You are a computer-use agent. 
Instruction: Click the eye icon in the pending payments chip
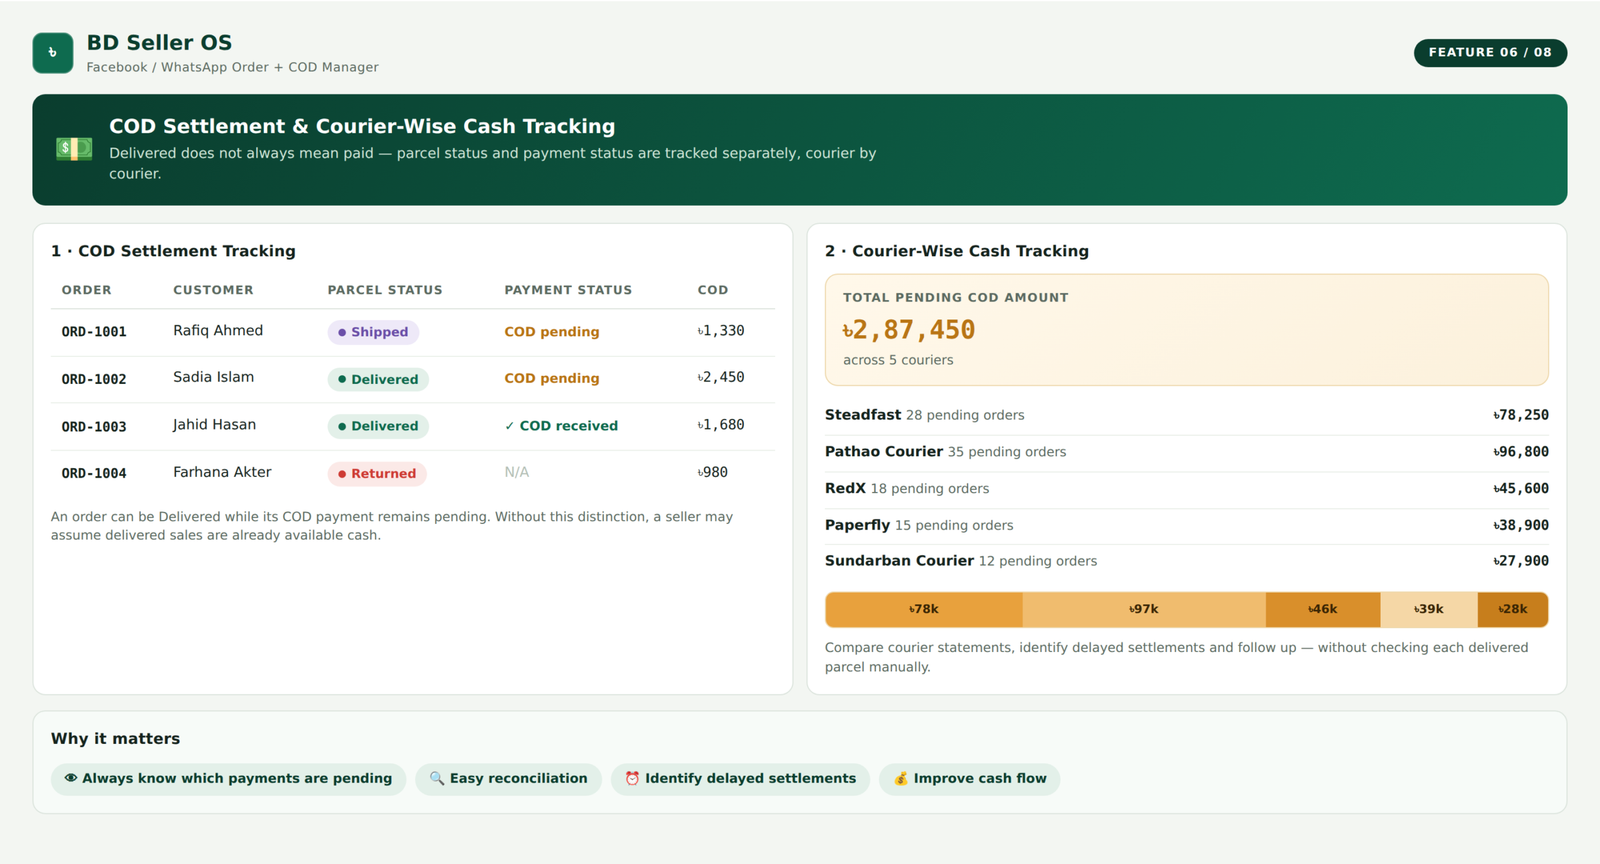pyautogui.click(x=71, y=778)
